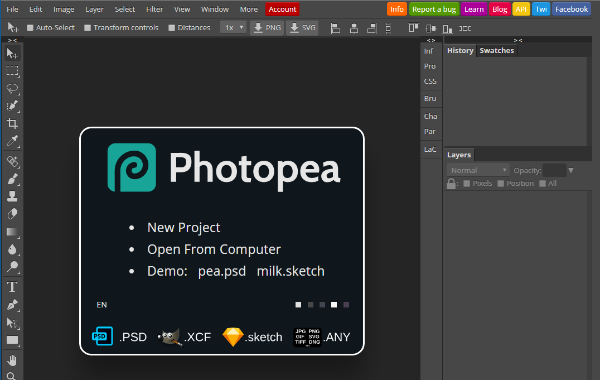Select the Path Select tool

(x=12, y=323)
